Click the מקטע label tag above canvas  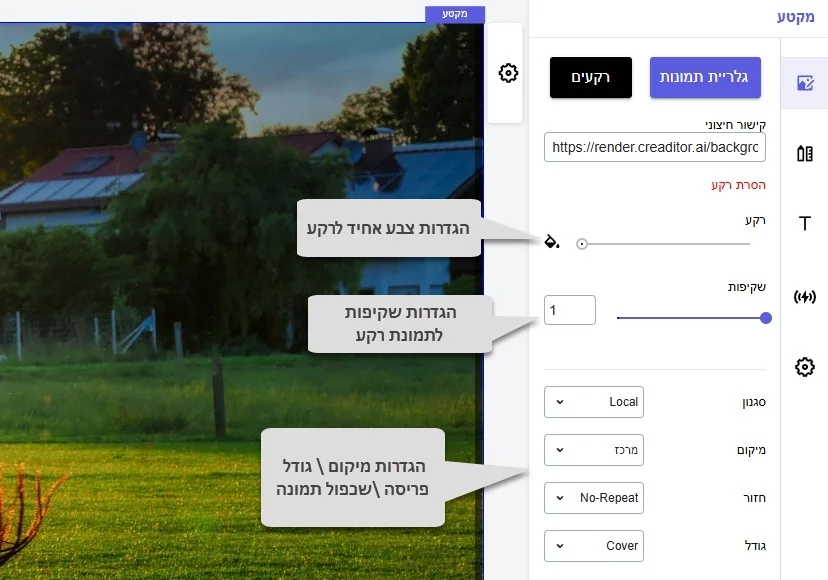tap(455, 14)
